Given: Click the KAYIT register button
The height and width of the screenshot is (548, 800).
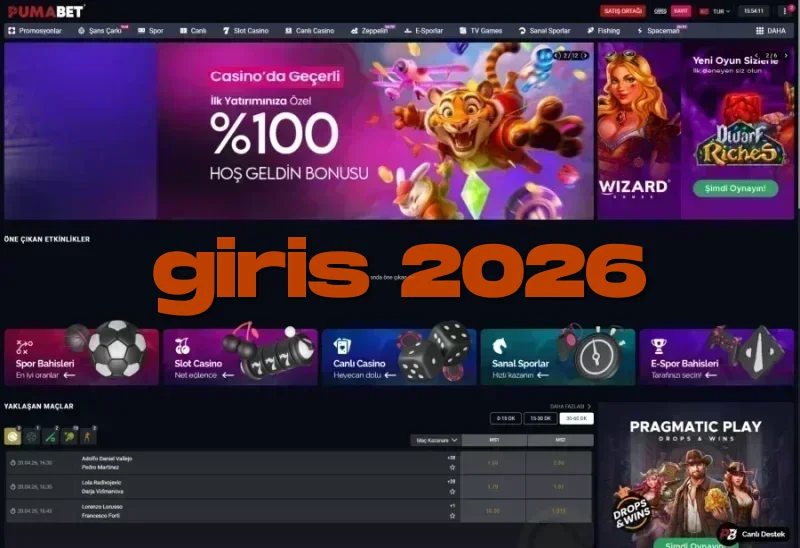Looking at the screenshot, I should click(681, 11).
